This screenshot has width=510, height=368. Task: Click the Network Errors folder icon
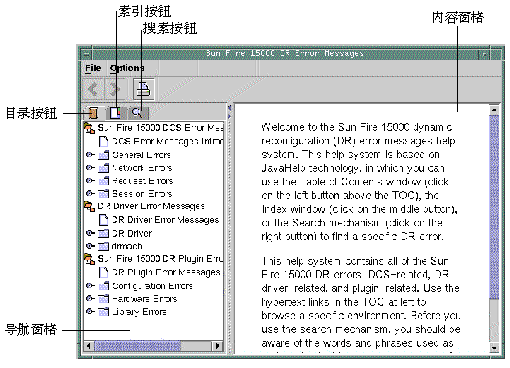(104, 168)
